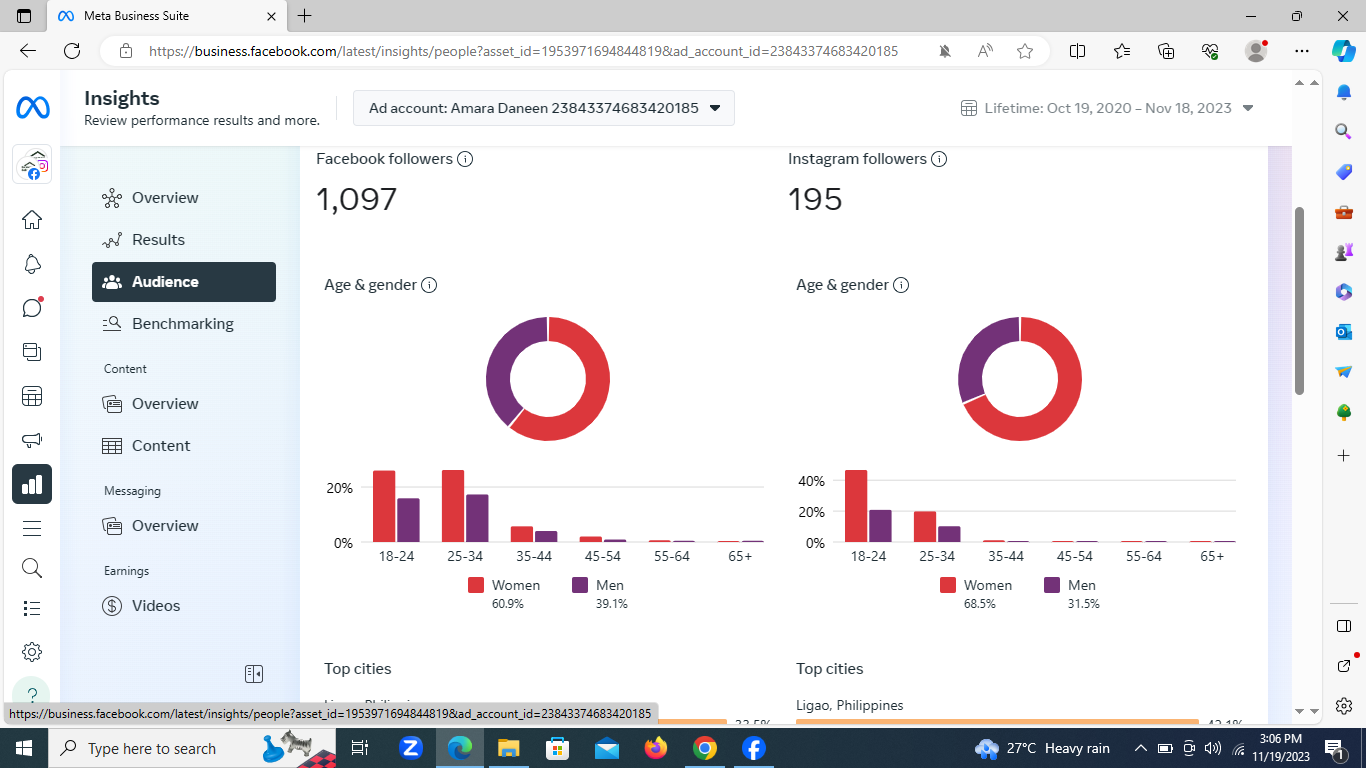Click the info icon beside Facebook followers

(465, 159)
